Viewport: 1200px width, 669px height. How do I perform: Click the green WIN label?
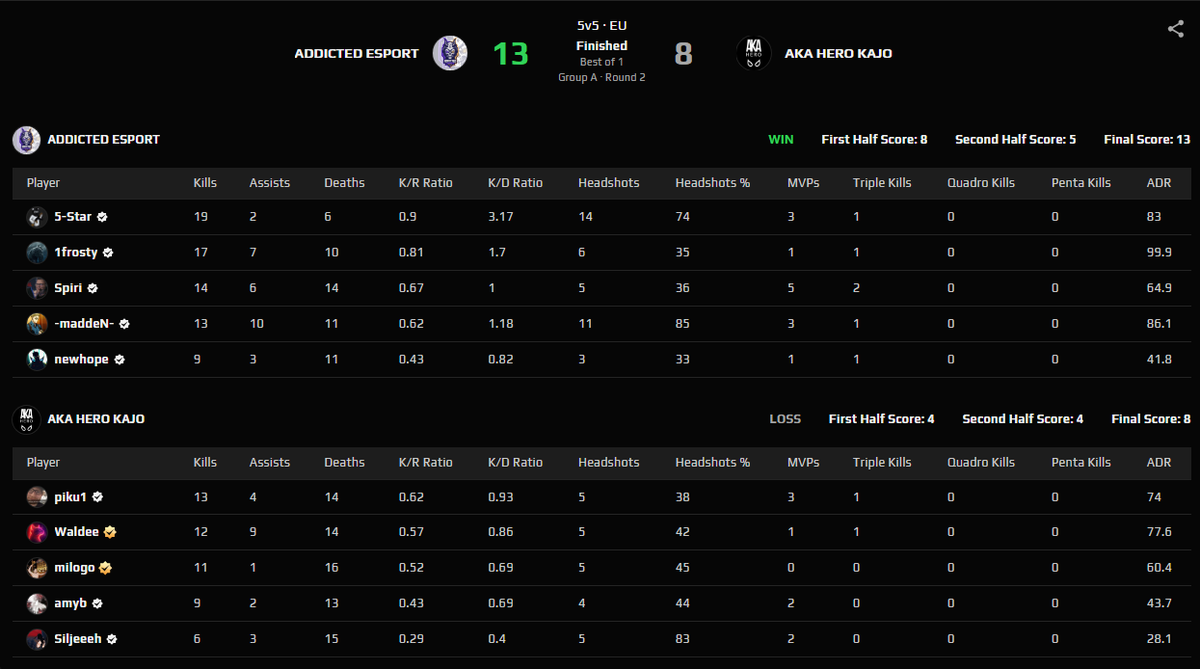click(781, 140)
